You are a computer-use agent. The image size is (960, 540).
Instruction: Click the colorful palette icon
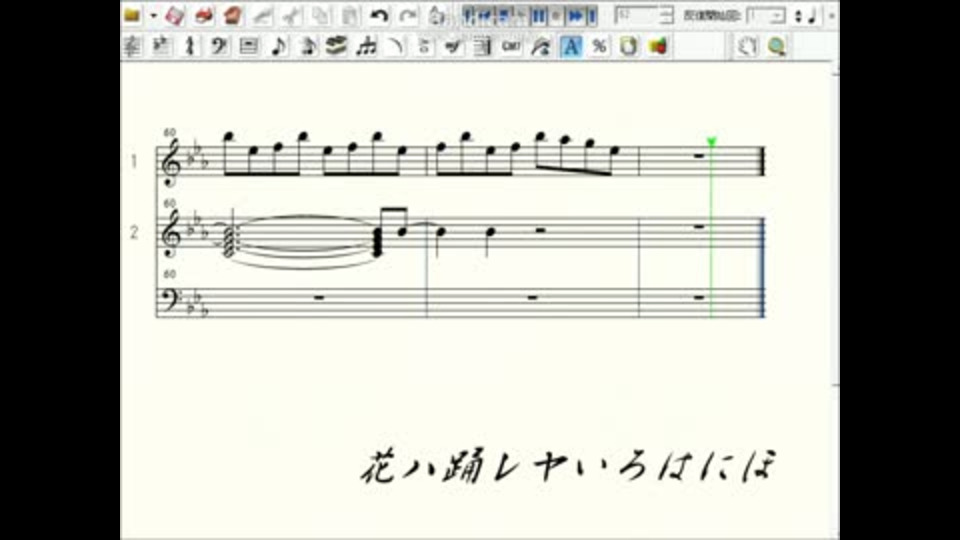coord(658,46)
